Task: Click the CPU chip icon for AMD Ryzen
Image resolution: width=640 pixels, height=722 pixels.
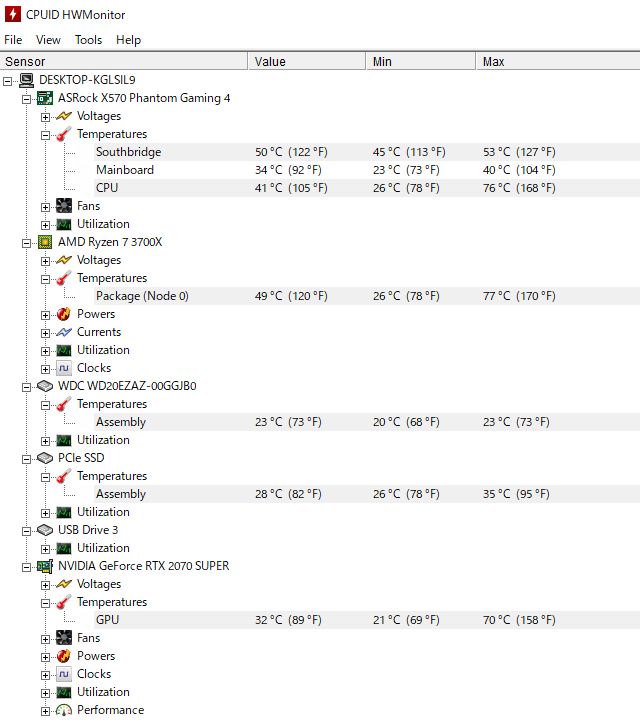Action: coord(45,242)
